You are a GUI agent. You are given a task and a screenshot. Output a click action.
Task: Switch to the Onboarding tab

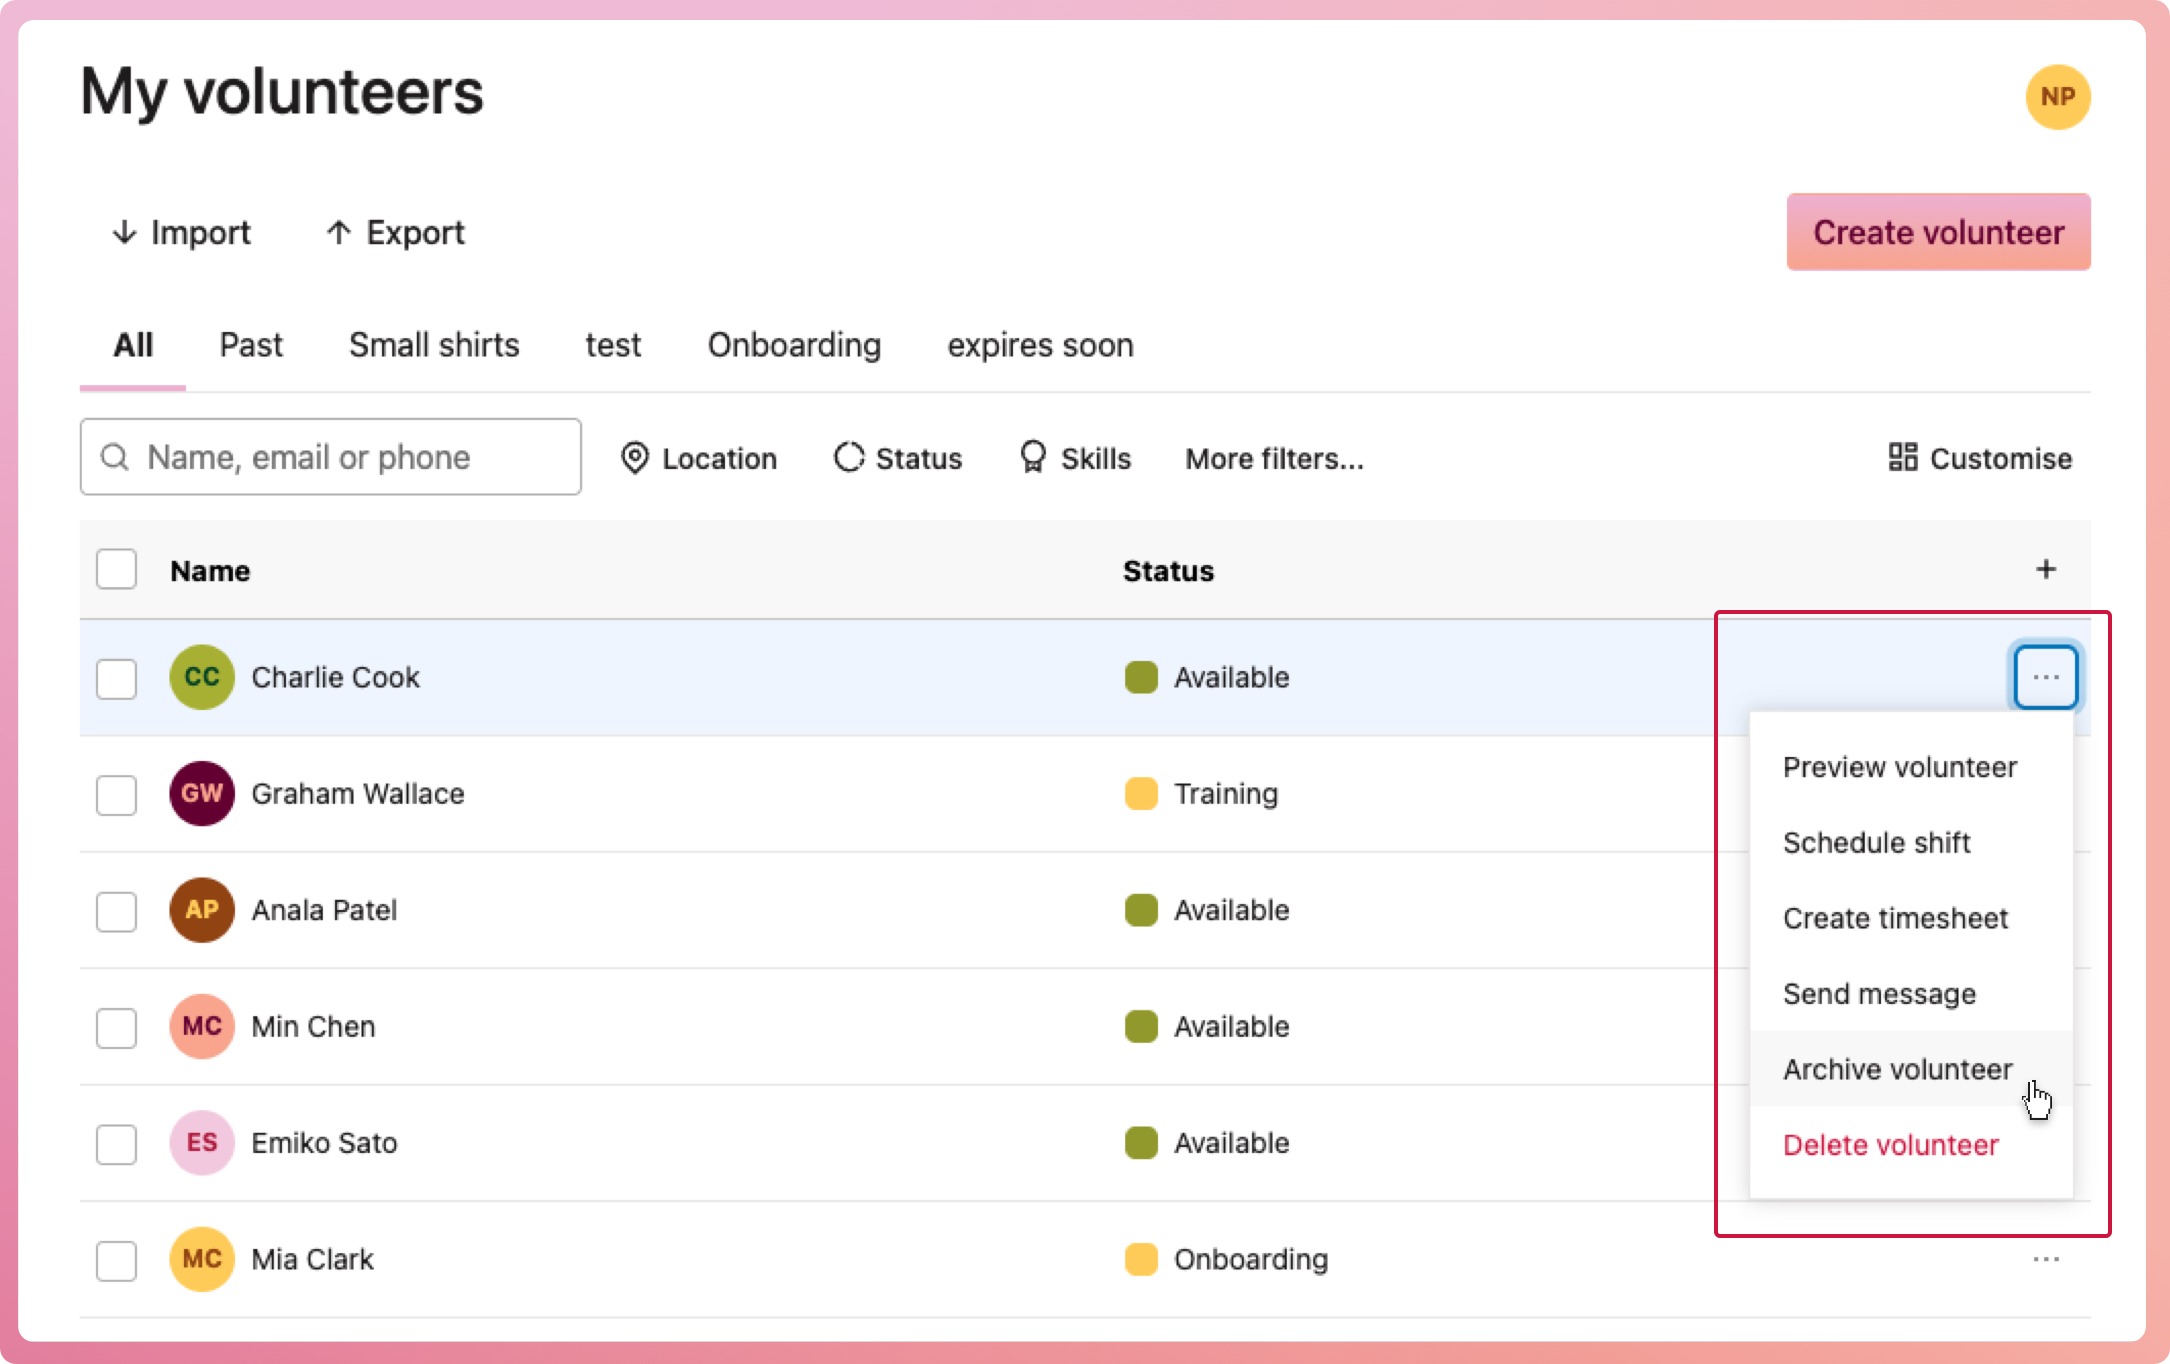[x=794, y=345]
